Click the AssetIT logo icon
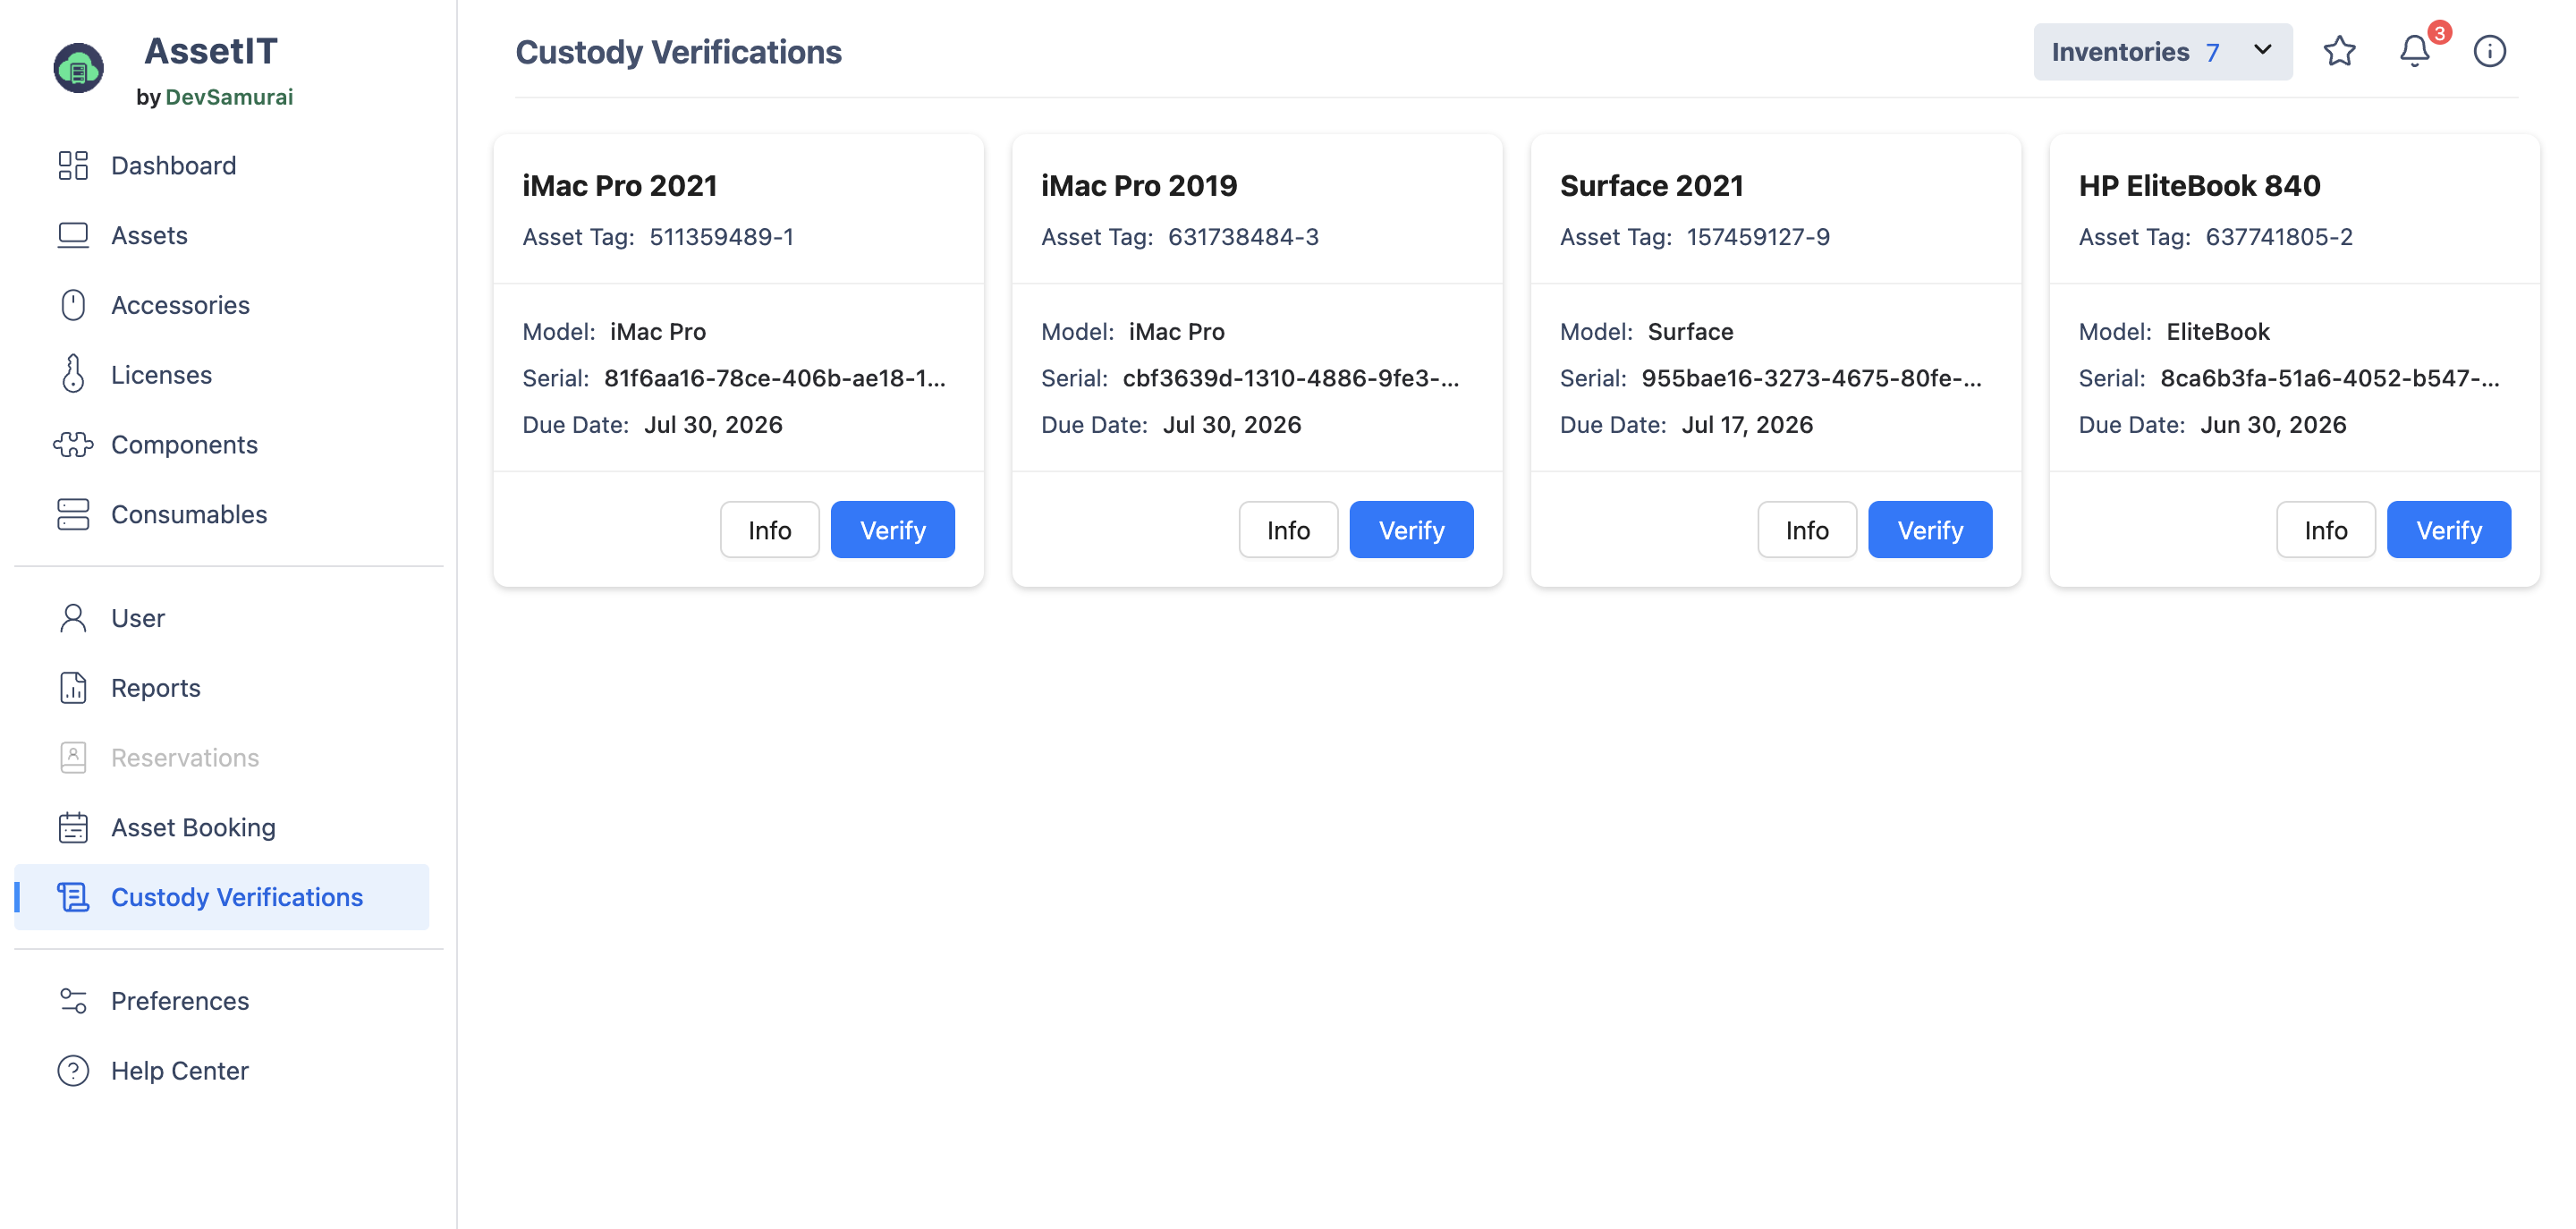This screenshot has height=1229, width=2576. pos(78,68)
